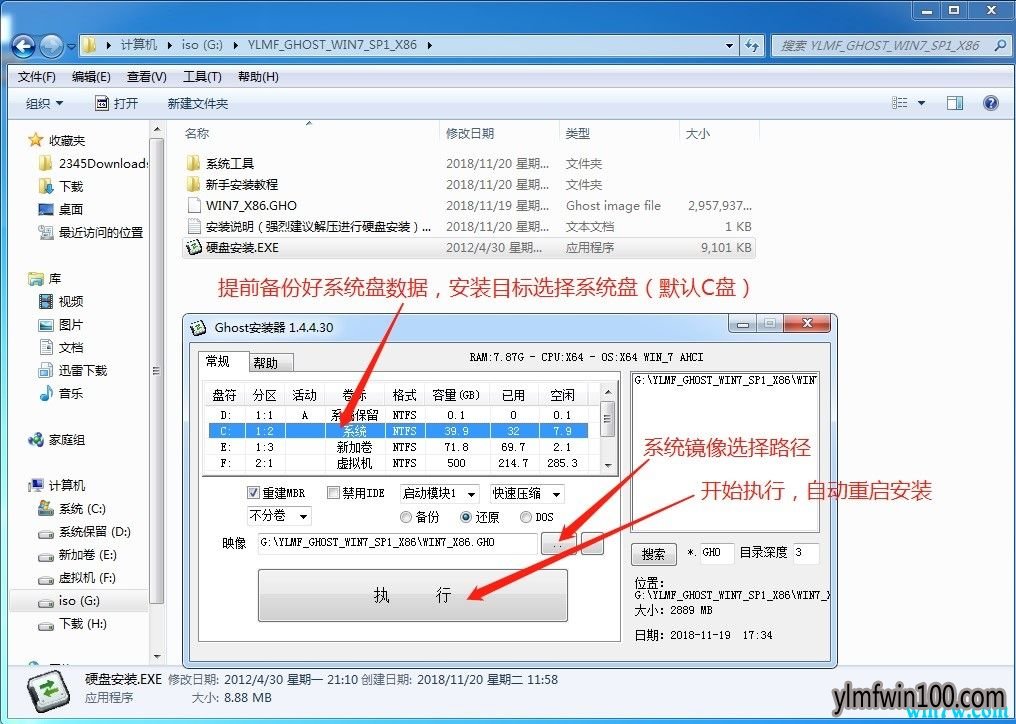Toggle the 重建MBR checkbox

pos(254,493)
